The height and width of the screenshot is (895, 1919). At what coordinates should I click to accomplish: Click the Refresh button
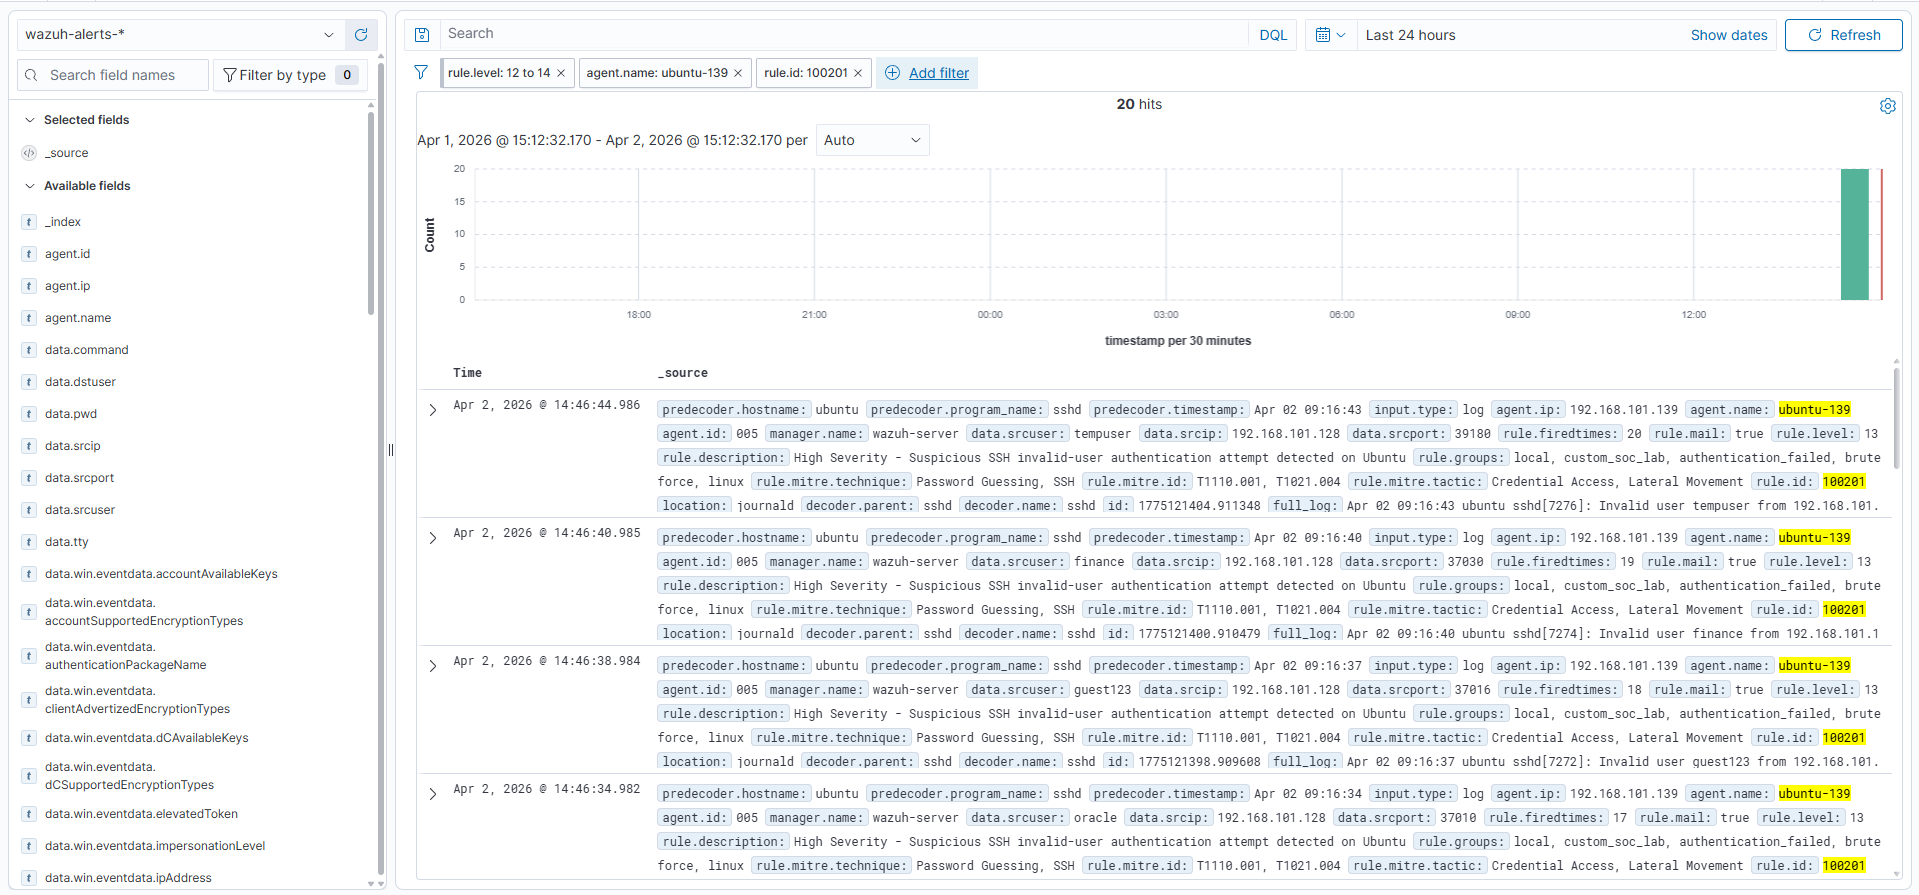1844,35
